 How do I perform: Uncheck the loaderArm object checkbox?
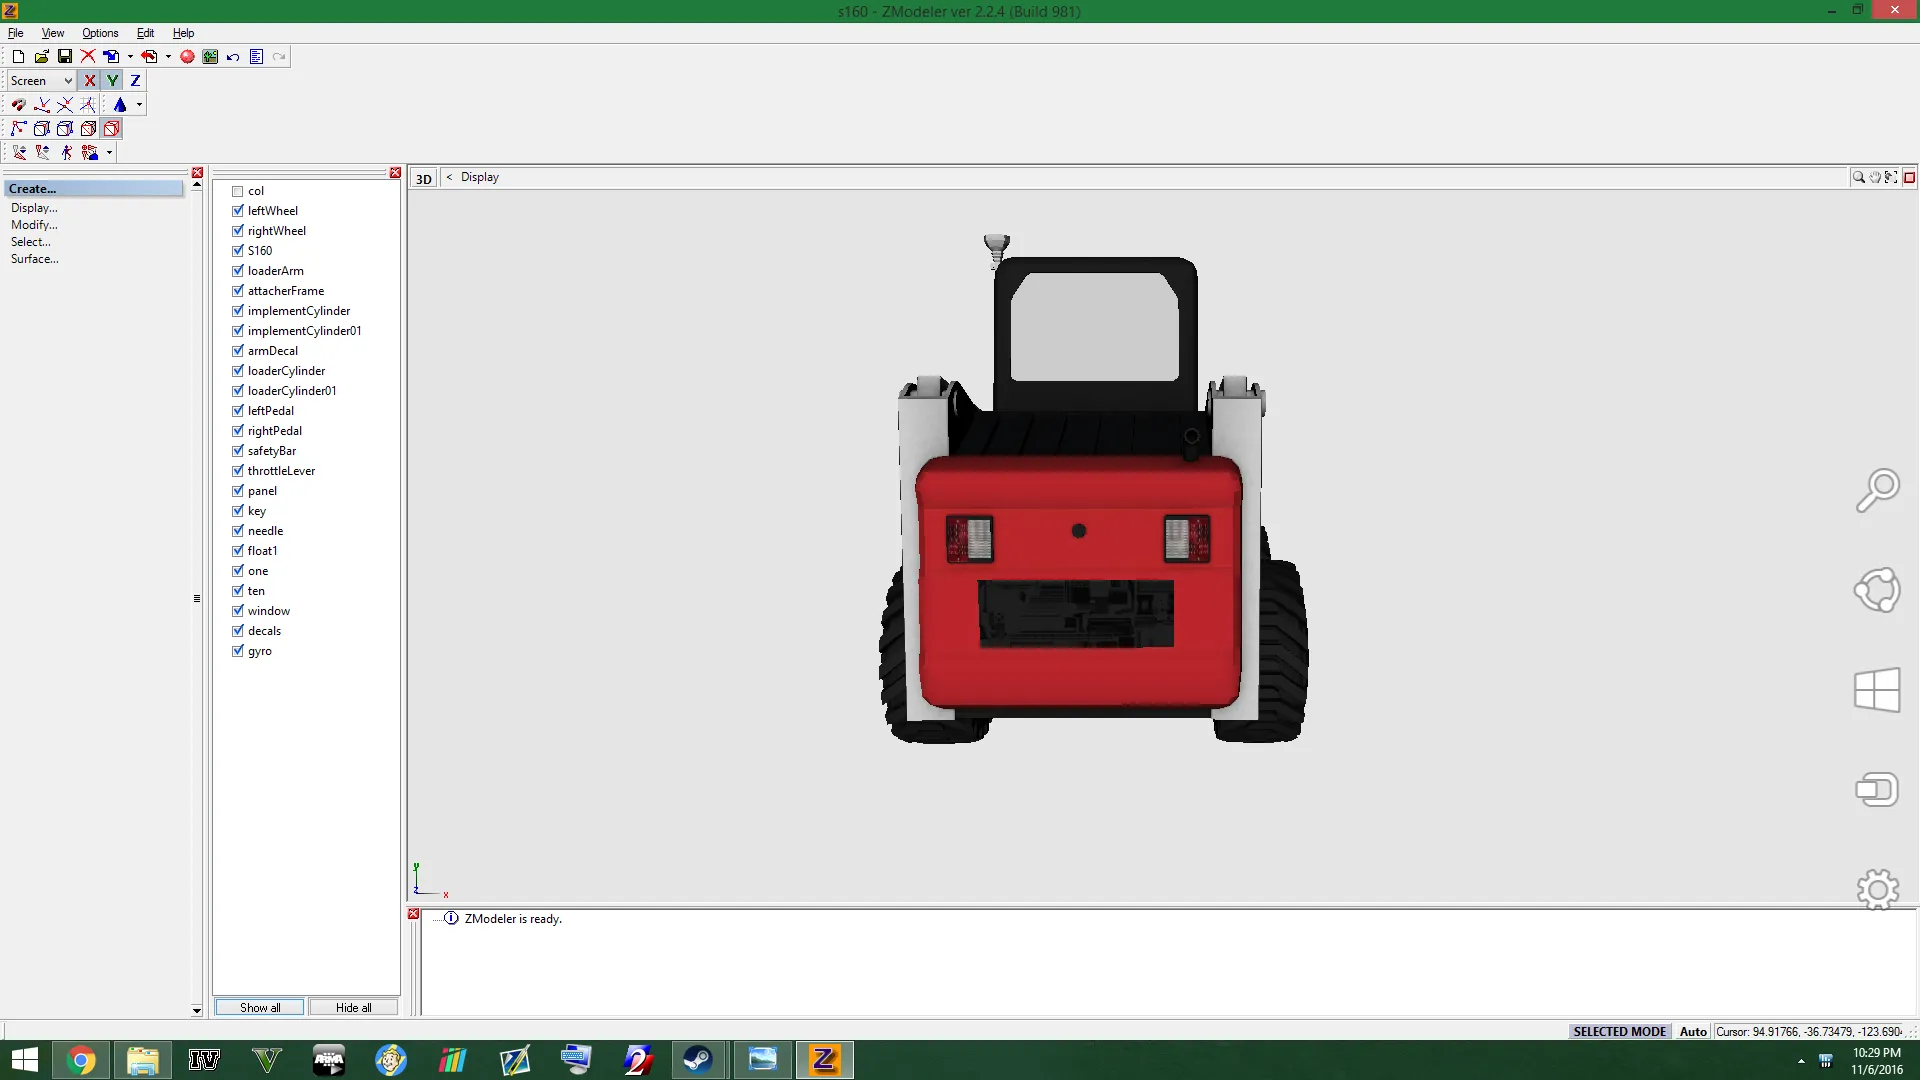click(x=238, y=271)
